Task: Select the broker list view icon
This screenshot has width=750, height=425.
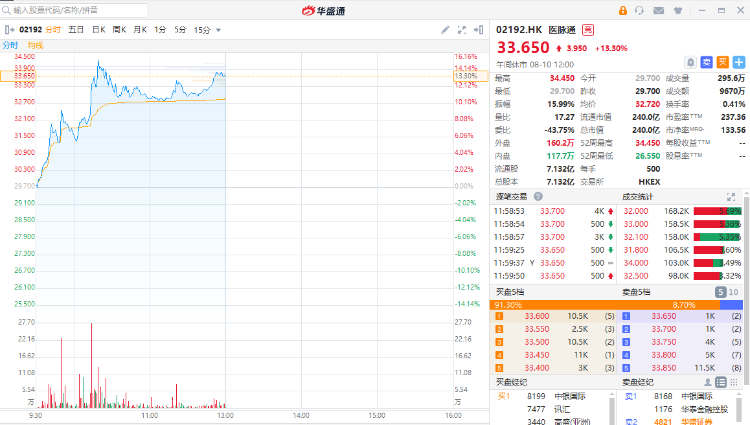Action: 720,382
